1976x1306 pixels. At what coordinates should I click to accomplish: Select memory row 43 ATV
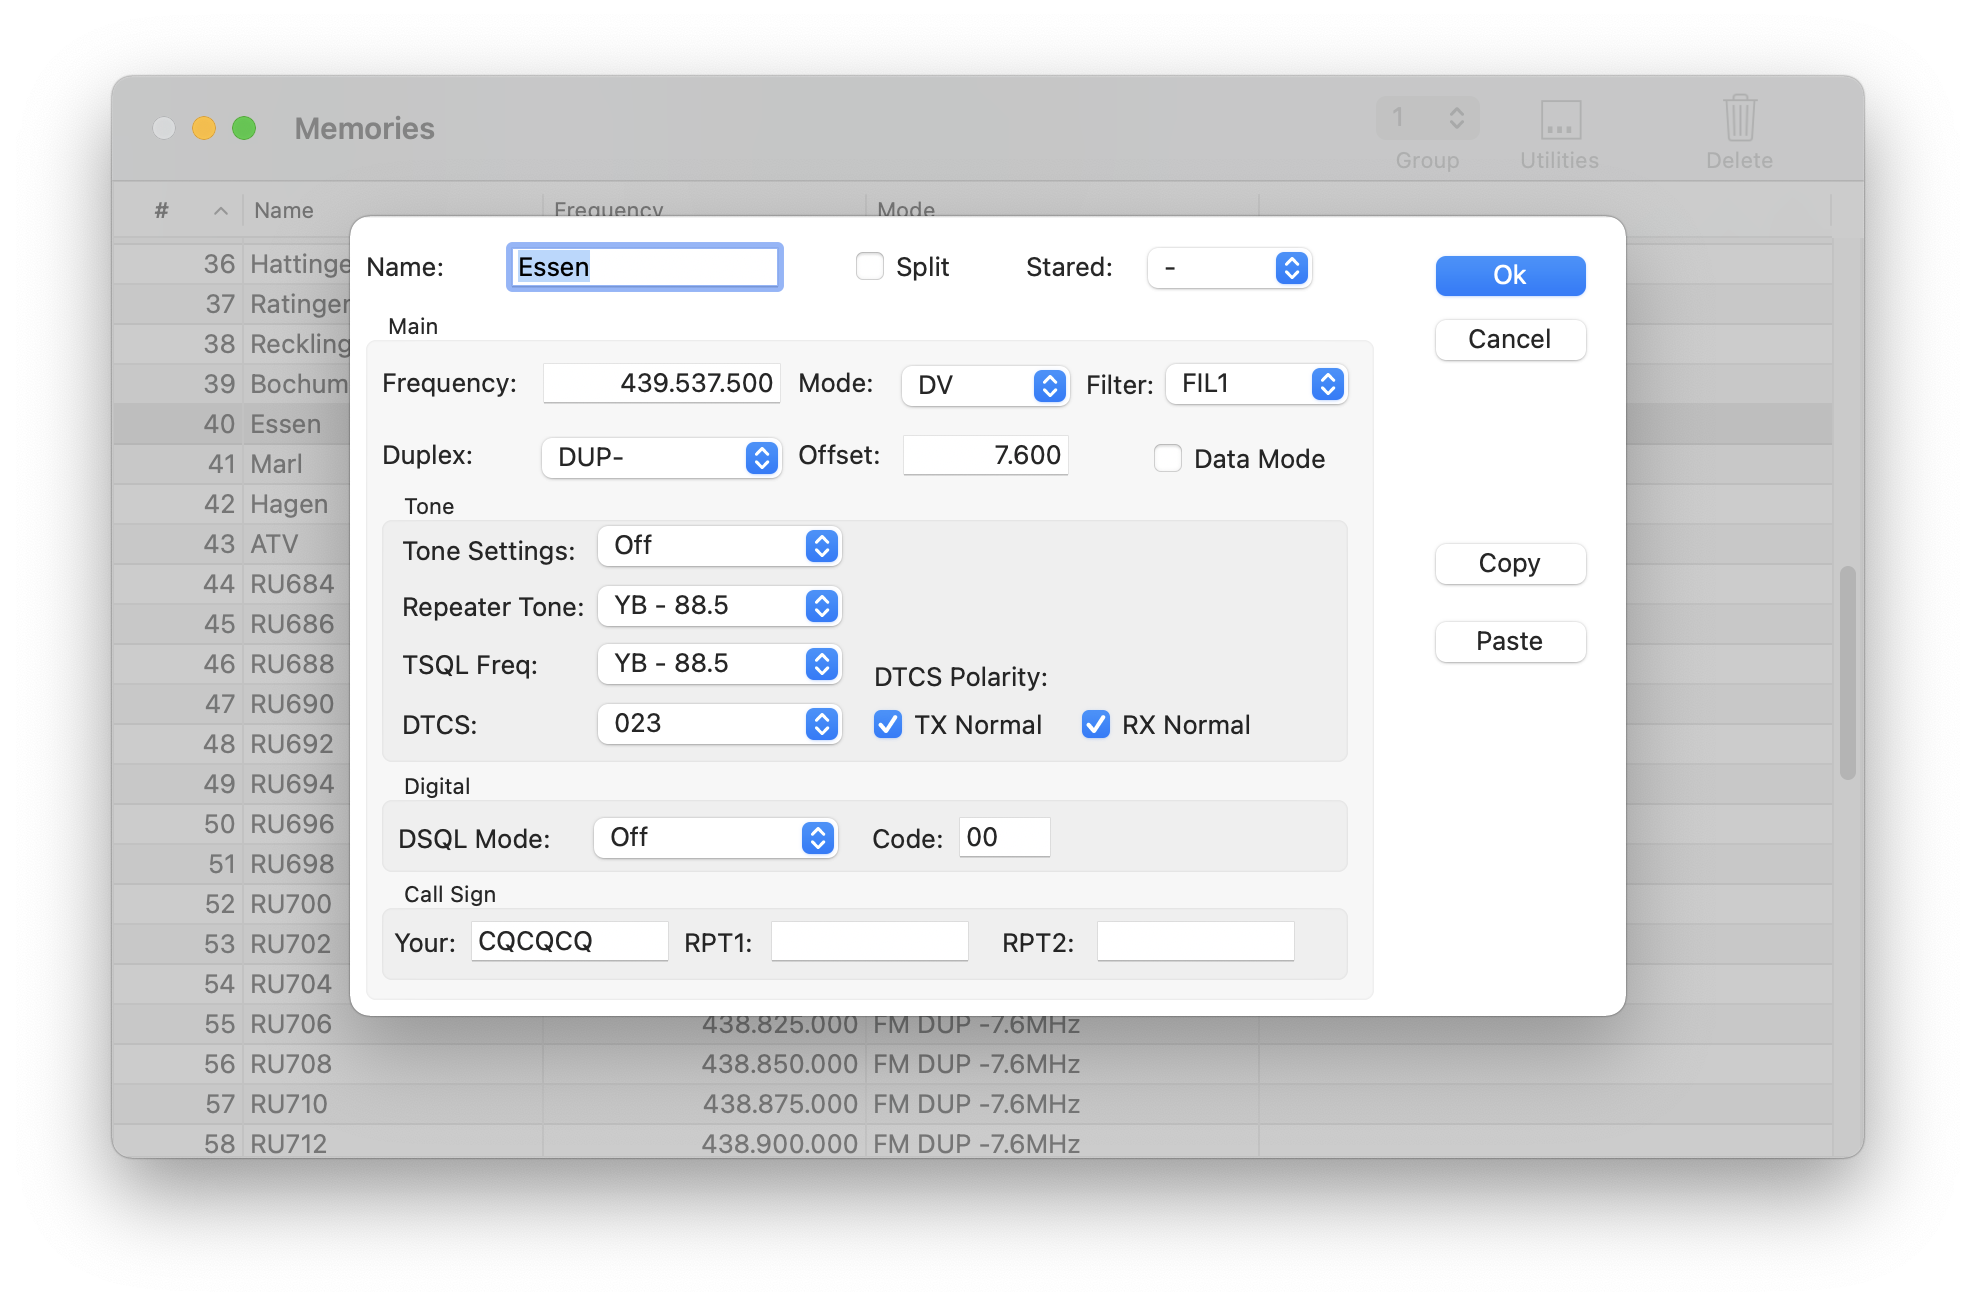point(232,544)
